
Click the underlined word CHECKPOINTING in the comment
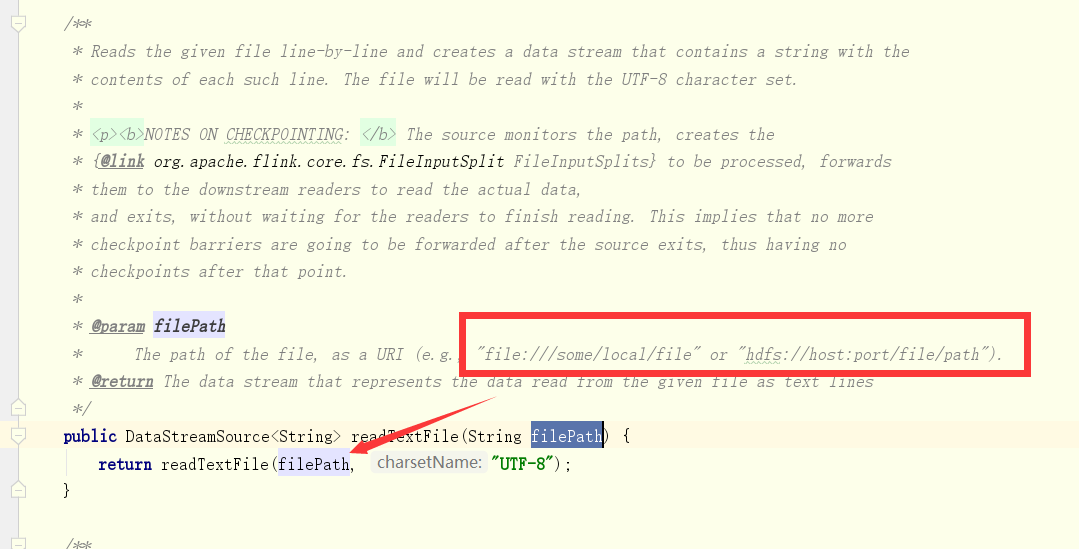pos(284,134)
